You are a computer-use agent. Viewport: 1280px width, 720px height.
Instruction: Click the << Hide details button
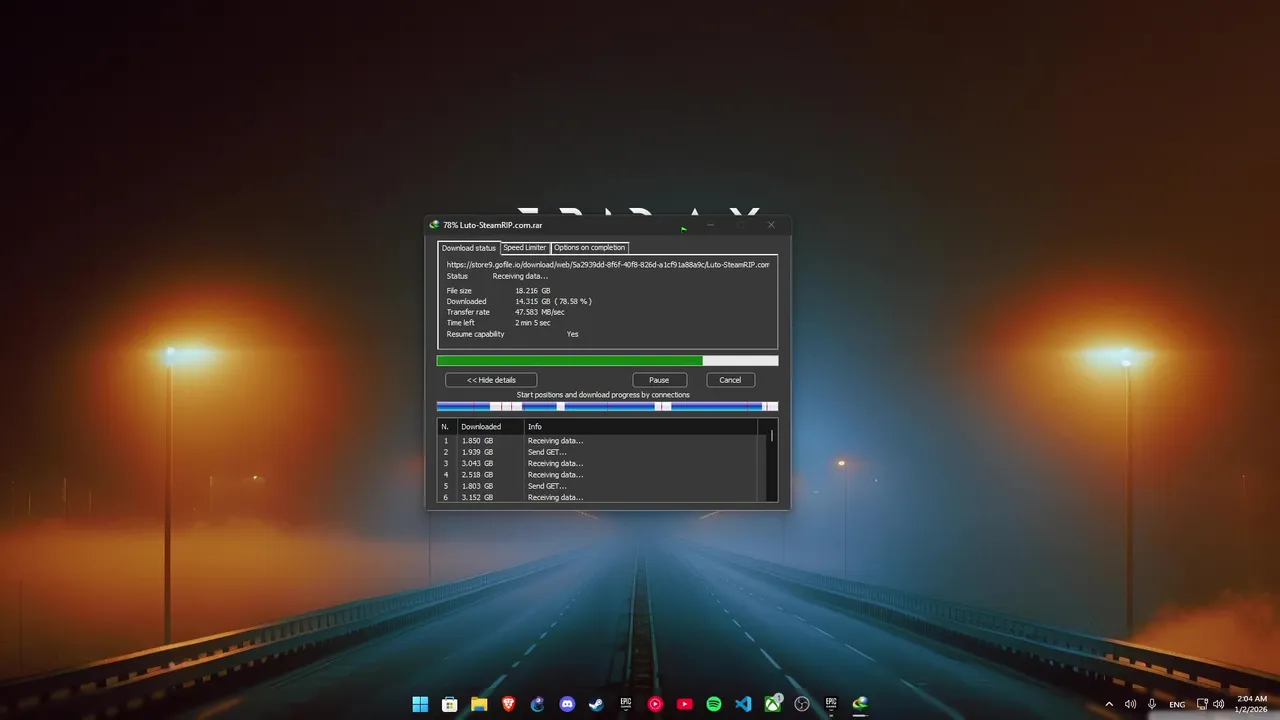point(491,380)
